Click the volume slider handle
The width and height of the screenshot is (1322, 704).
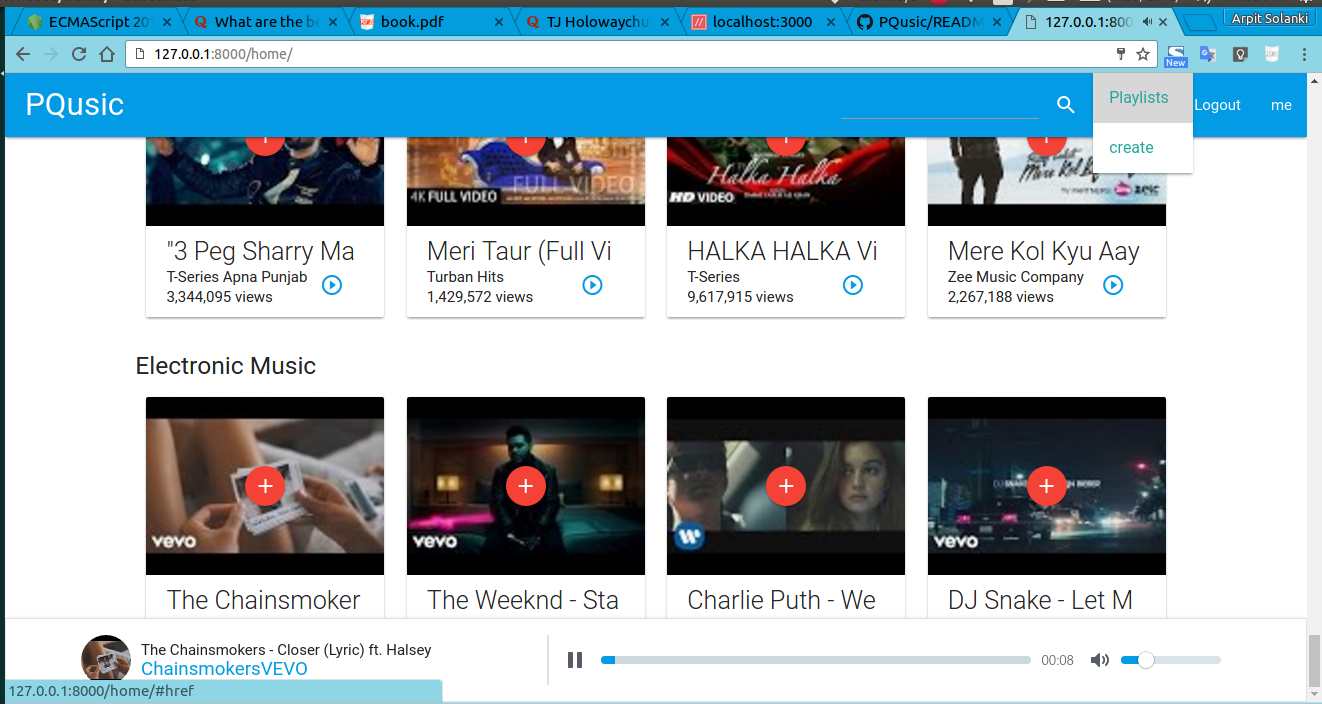1146,660
